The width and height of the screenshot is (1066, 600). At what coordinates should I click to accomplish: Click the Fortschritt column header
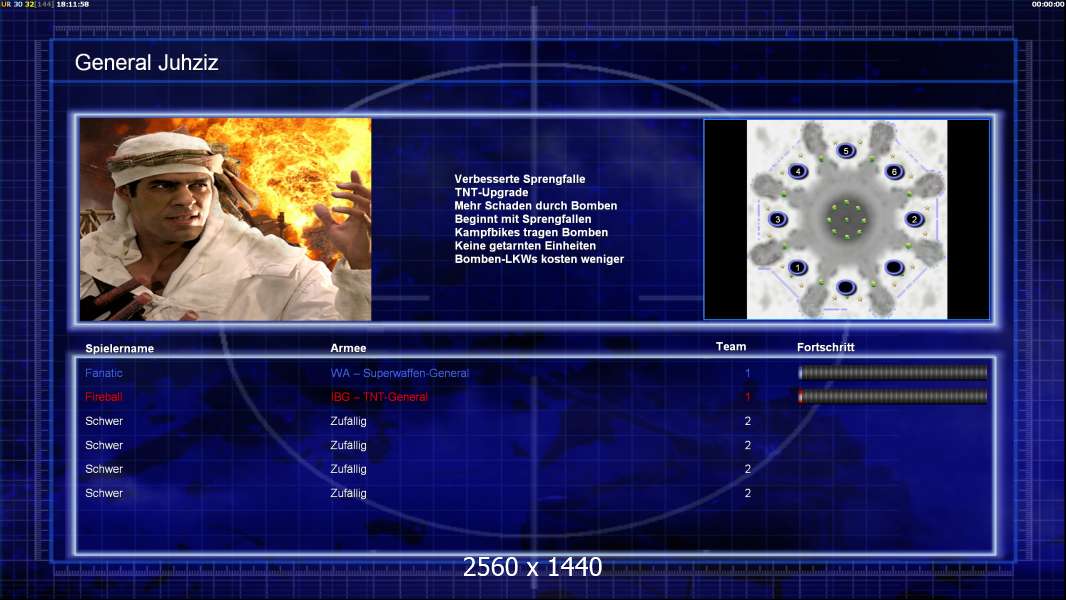[x=825, y=347]
